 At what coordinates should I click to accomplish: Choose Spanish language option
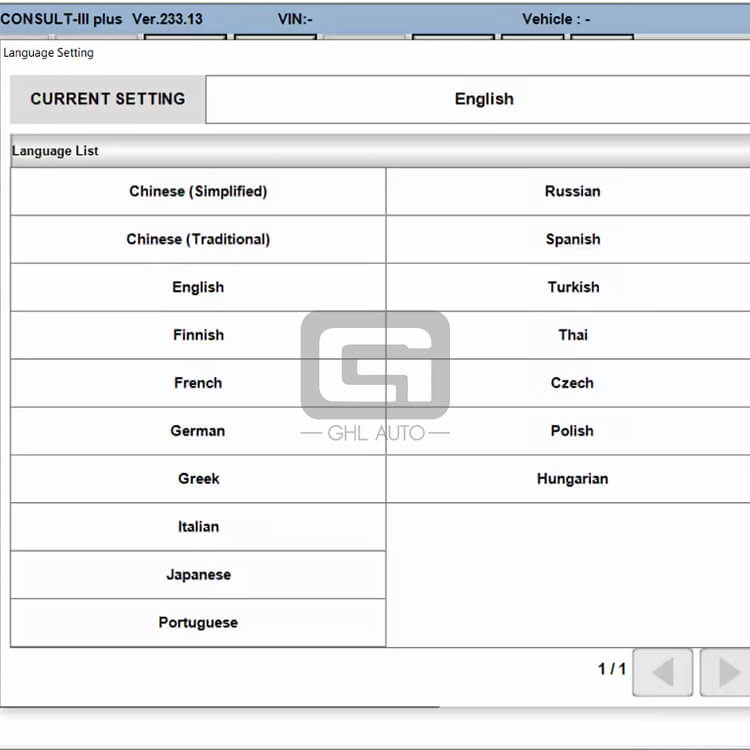568,239
